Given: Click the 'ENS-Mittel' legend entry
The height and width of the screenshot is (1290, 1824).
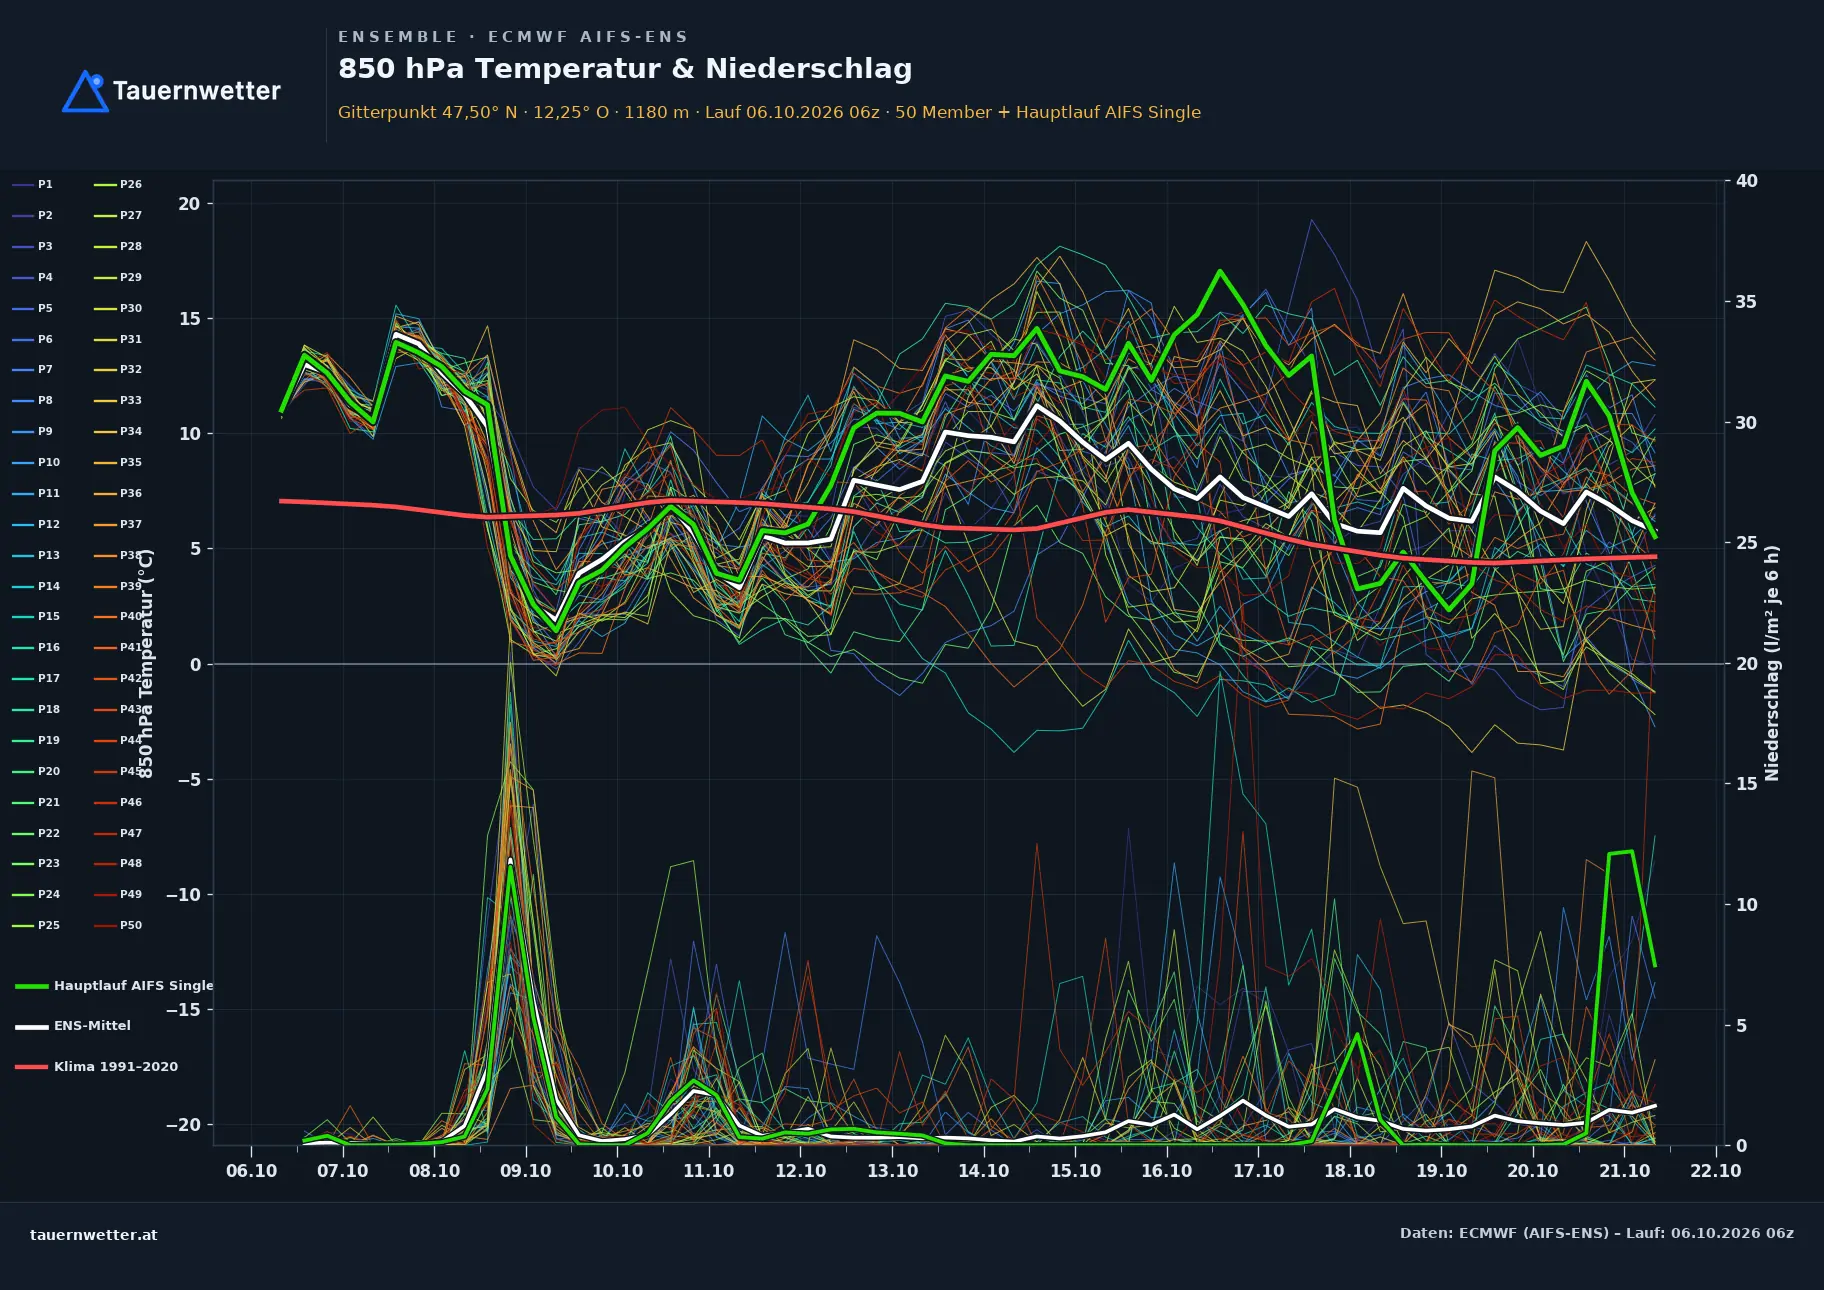Looking at the screenshot, I should [73, 1026].
